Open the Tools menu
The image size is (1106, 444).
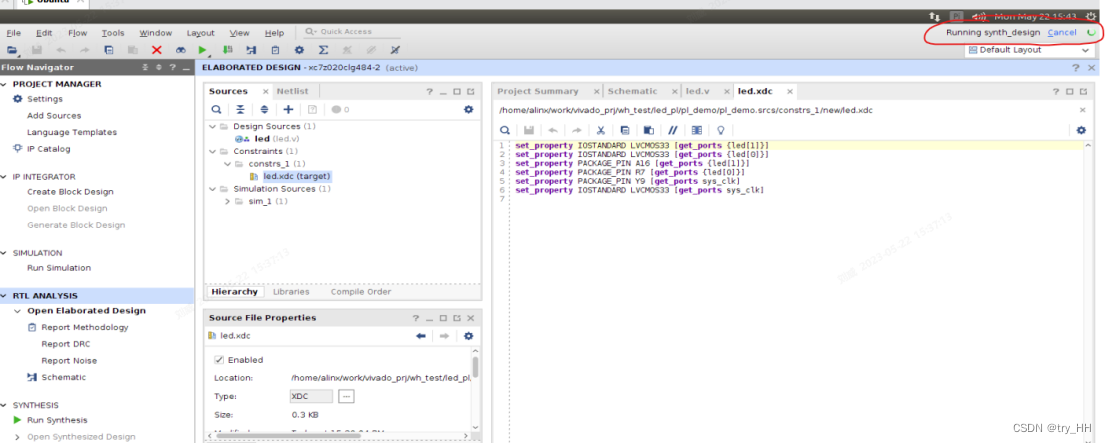113,33
